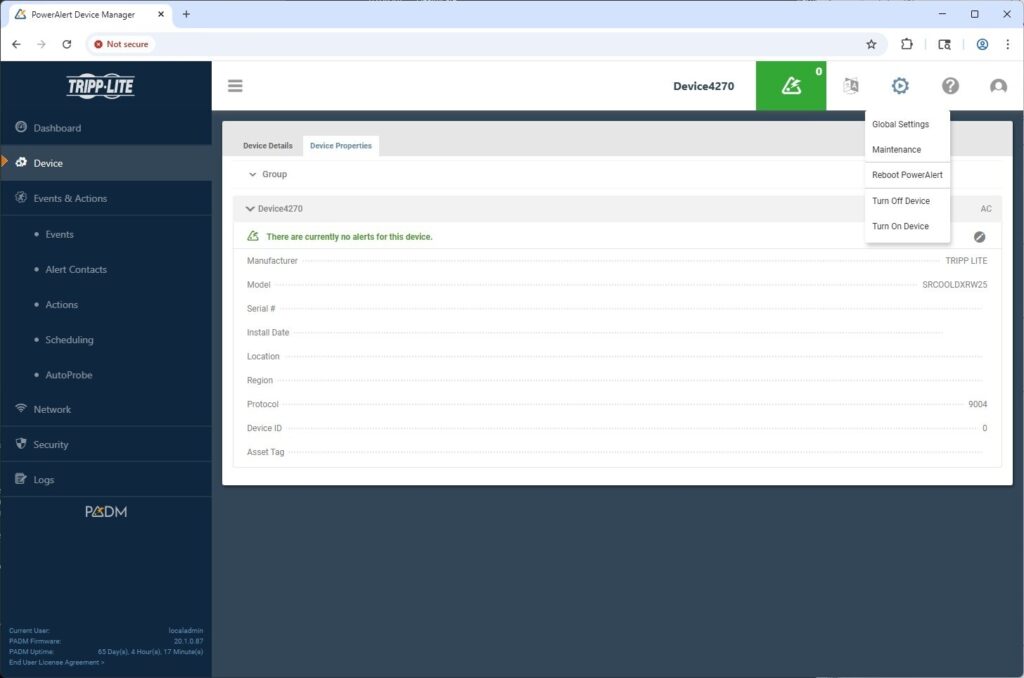
Task: Bookmark this page with star icon
Action: point(871,44)
